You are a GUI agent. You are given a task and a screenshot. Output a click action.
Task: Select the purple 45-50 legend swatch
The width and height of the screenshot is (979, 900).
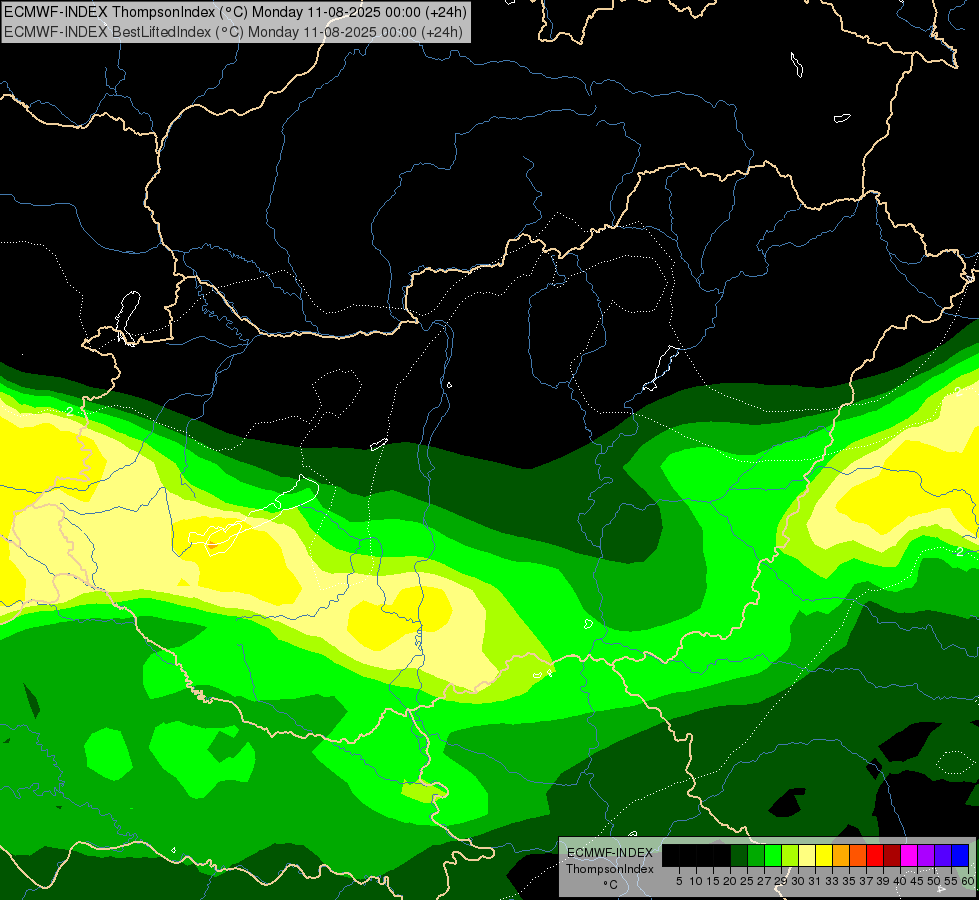[926, 855]
